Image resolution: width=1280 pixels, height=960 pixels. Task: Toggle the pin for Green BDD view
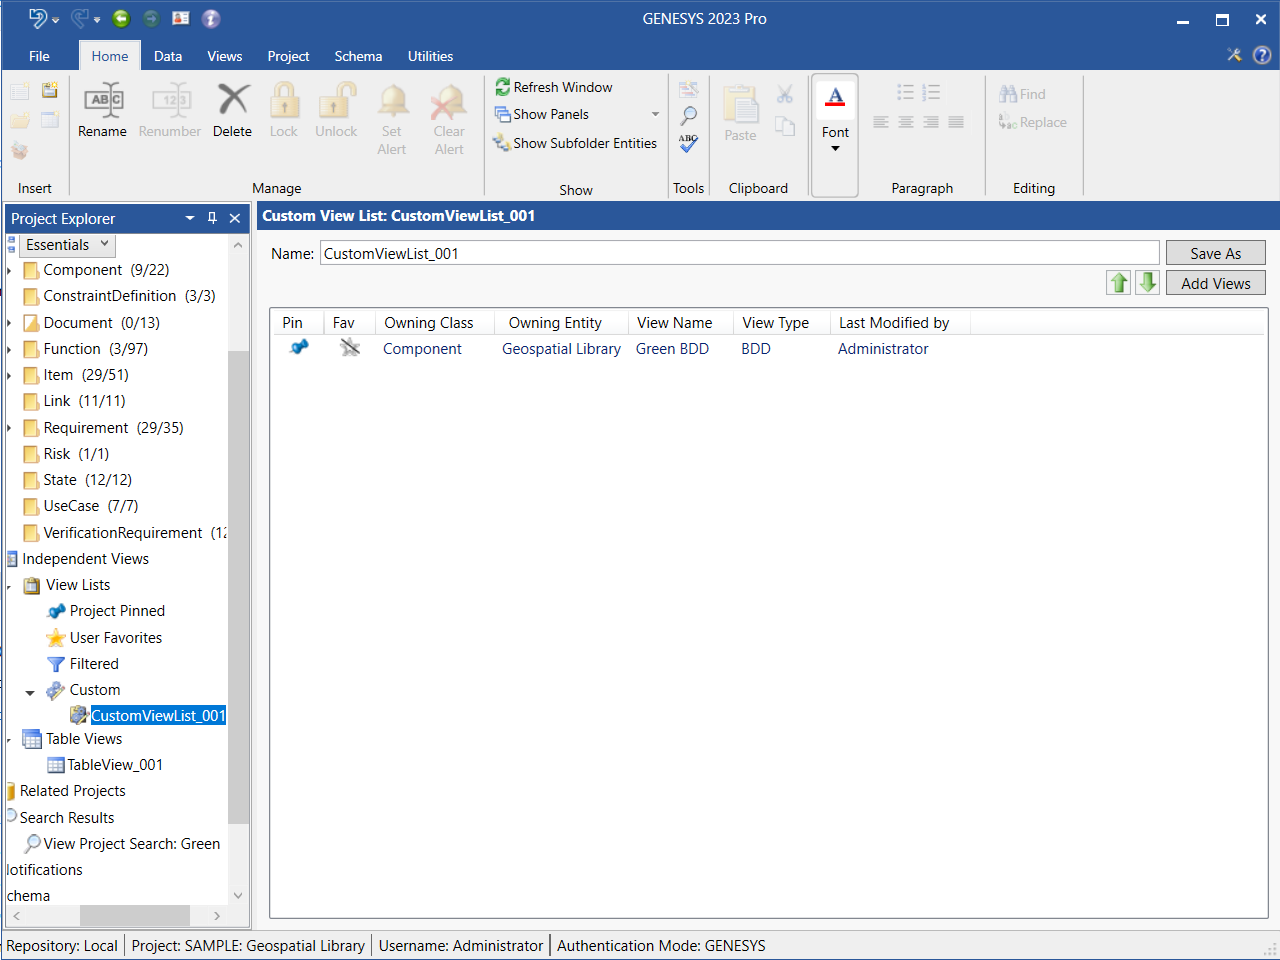tap(298, 348)
